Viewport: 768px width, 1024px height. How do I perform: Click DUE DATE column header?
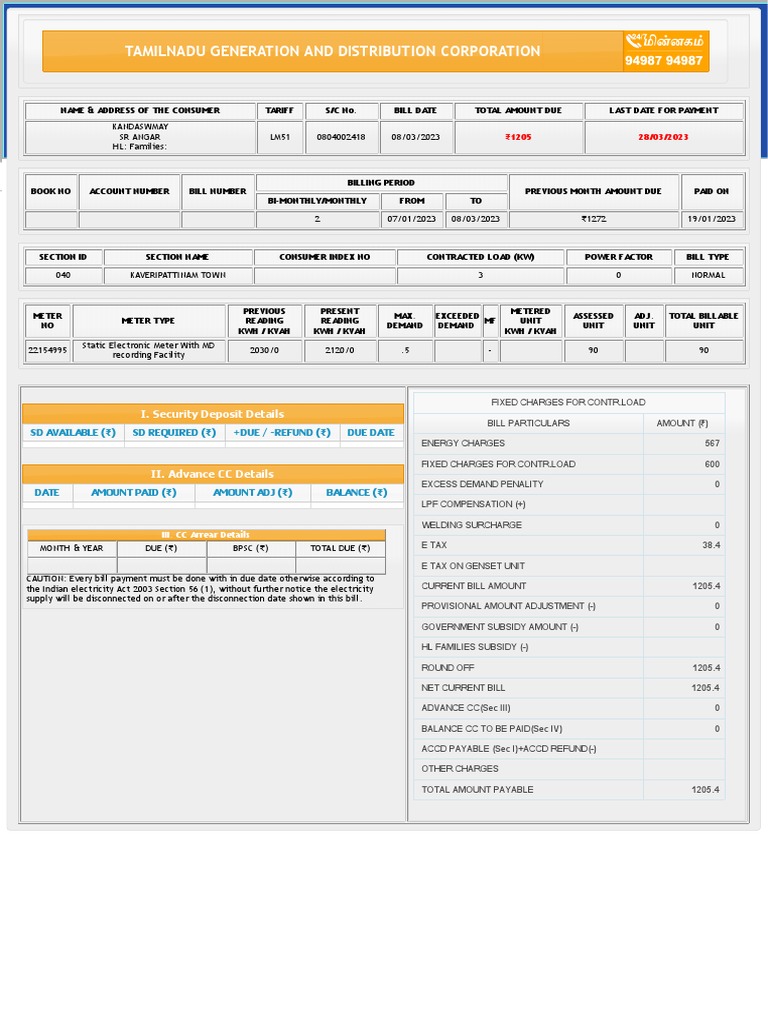pos(370,432)
